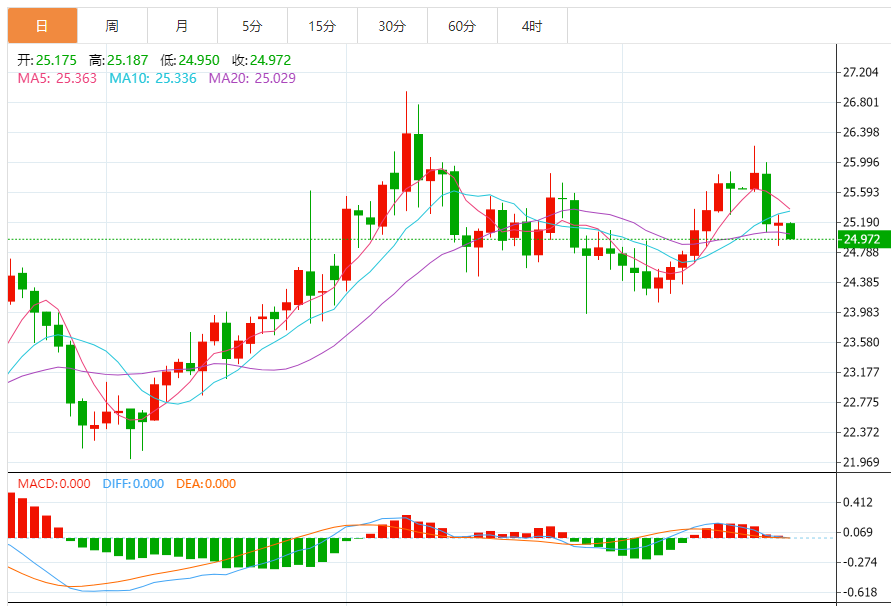Image resolution: width=891 pixels, height=606 pixels.
Task: Click the -0.618 MACD axis label
Action: coord(859,592)
